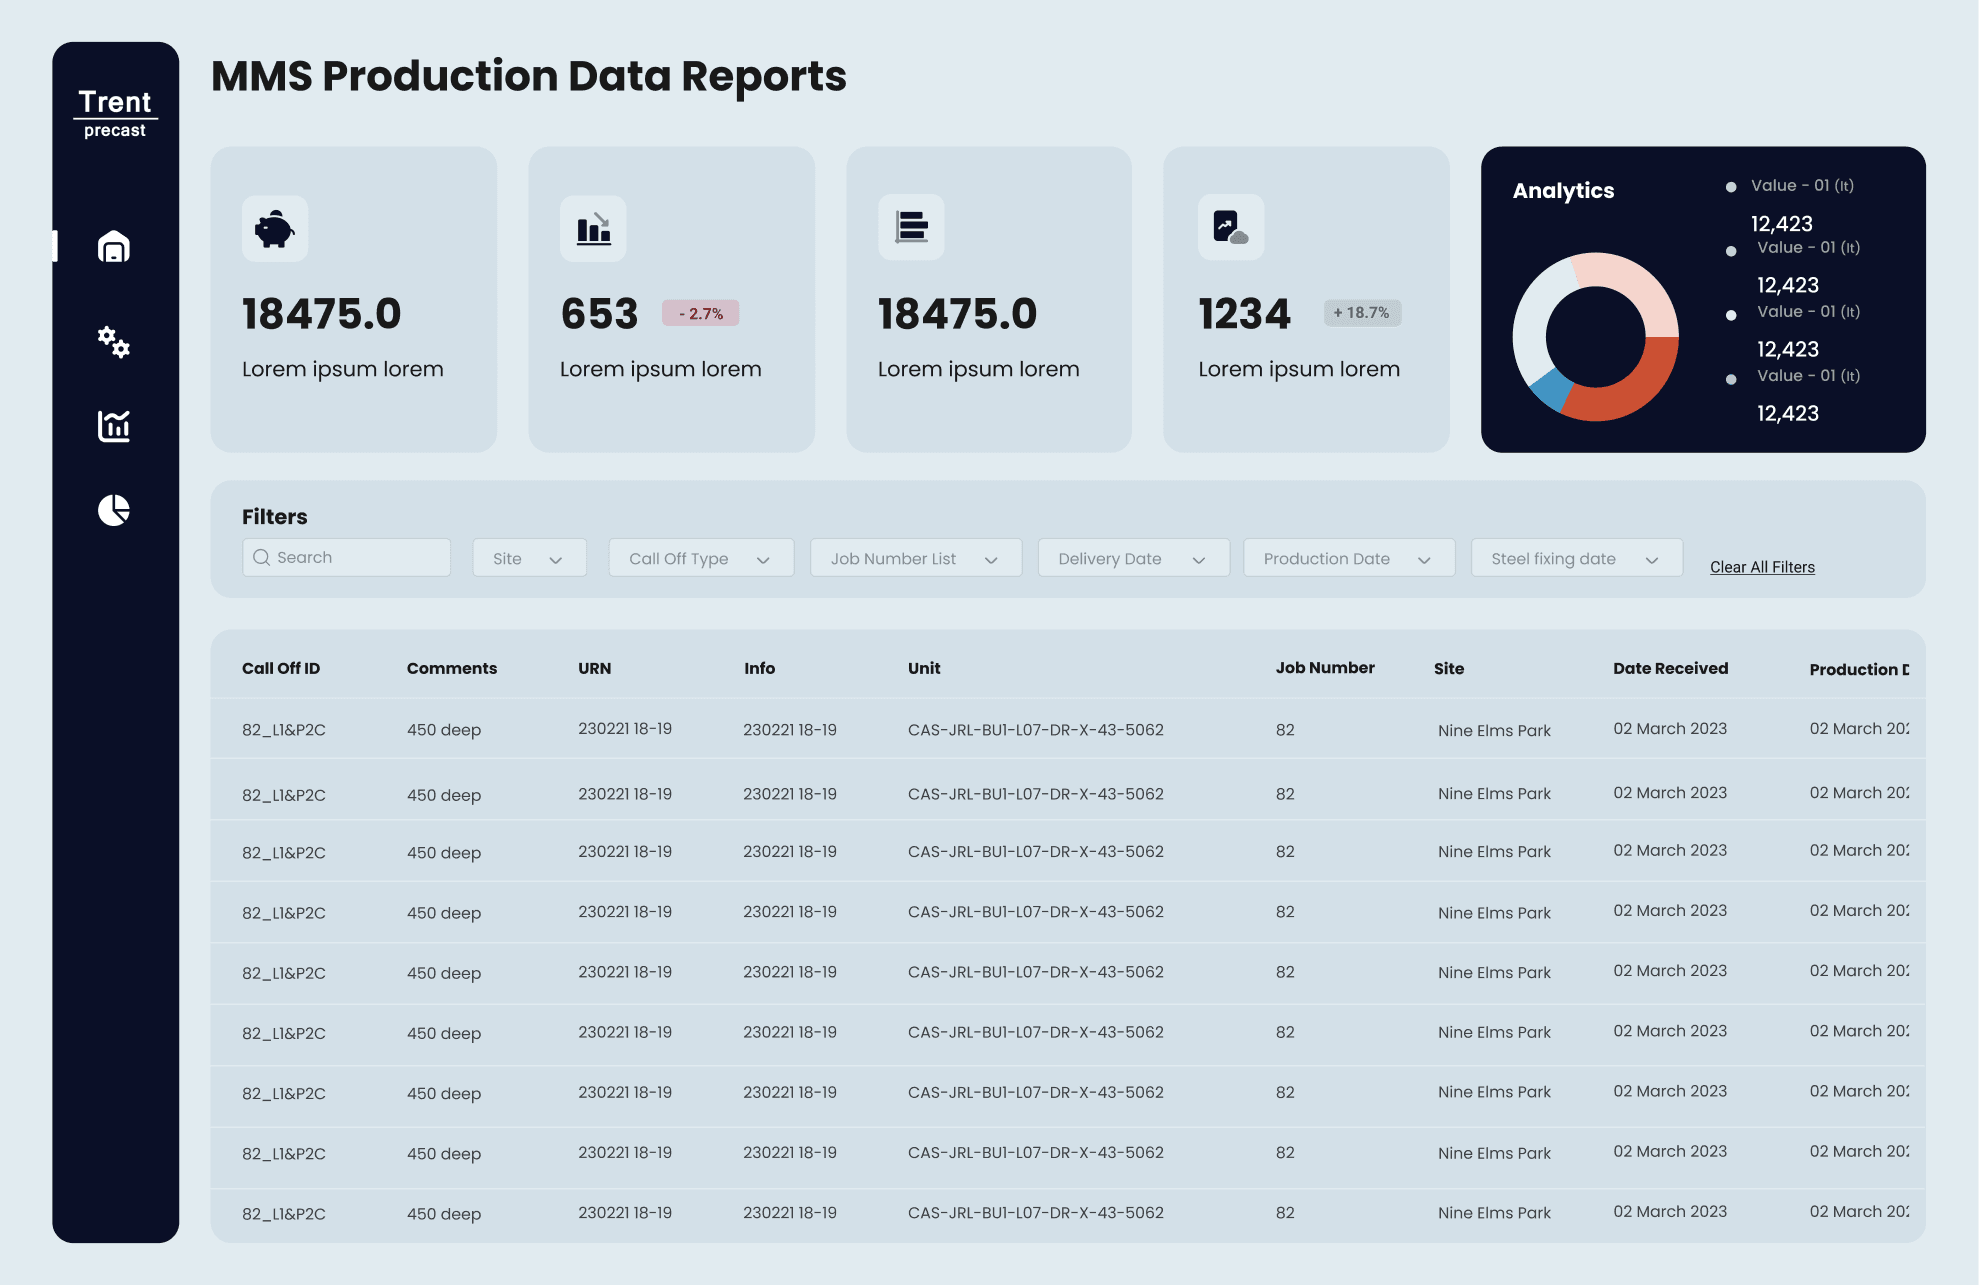Expand the Production Date dropdown
Screen dimensions: 1979x1285
pos(1348,558)
